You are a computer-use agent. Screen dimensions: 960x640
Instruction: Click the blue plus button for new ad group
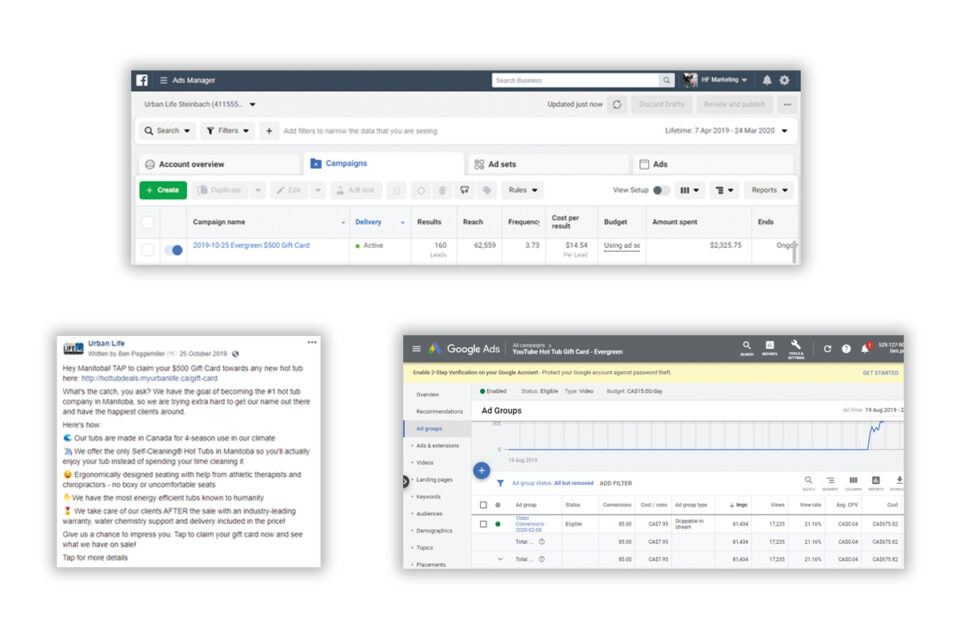[x=481, y=470]
